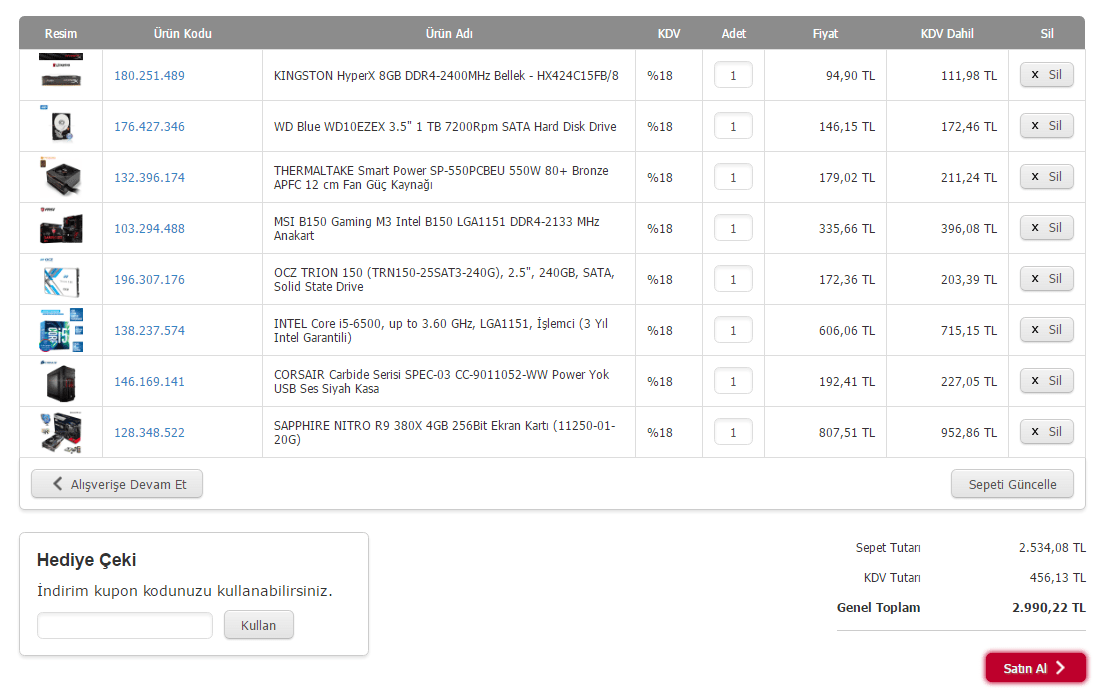Click the Kingston HyperX RAM product thumbnail
The width and height of the screenshot is (1106, 690).
tap(61, 70)
